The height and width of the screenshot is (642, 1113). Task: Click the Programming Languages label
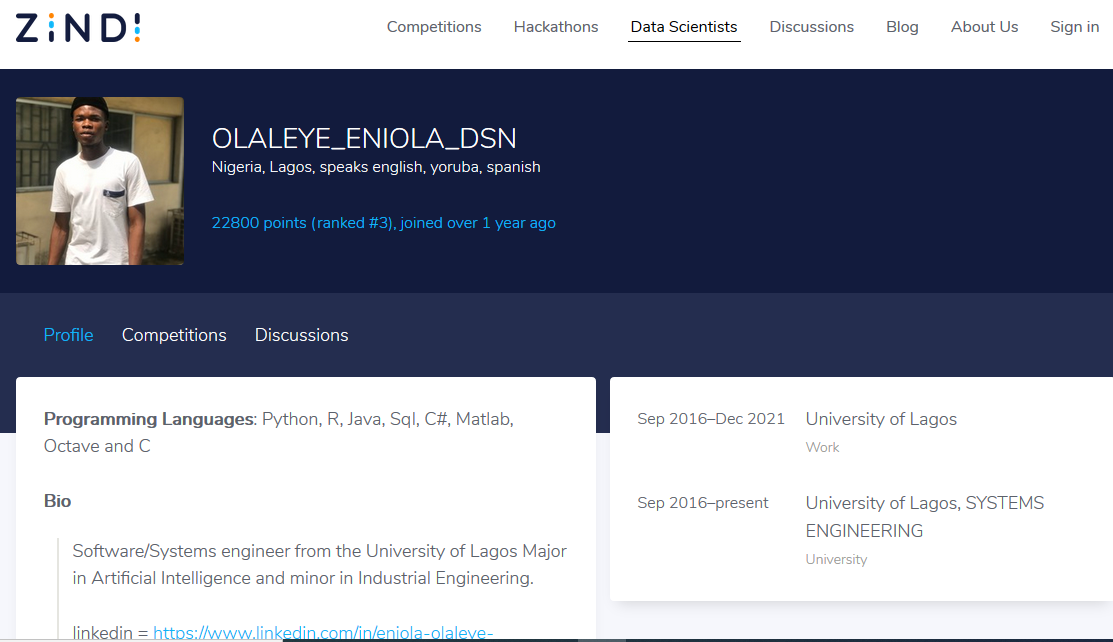click(x=149, y=419)
